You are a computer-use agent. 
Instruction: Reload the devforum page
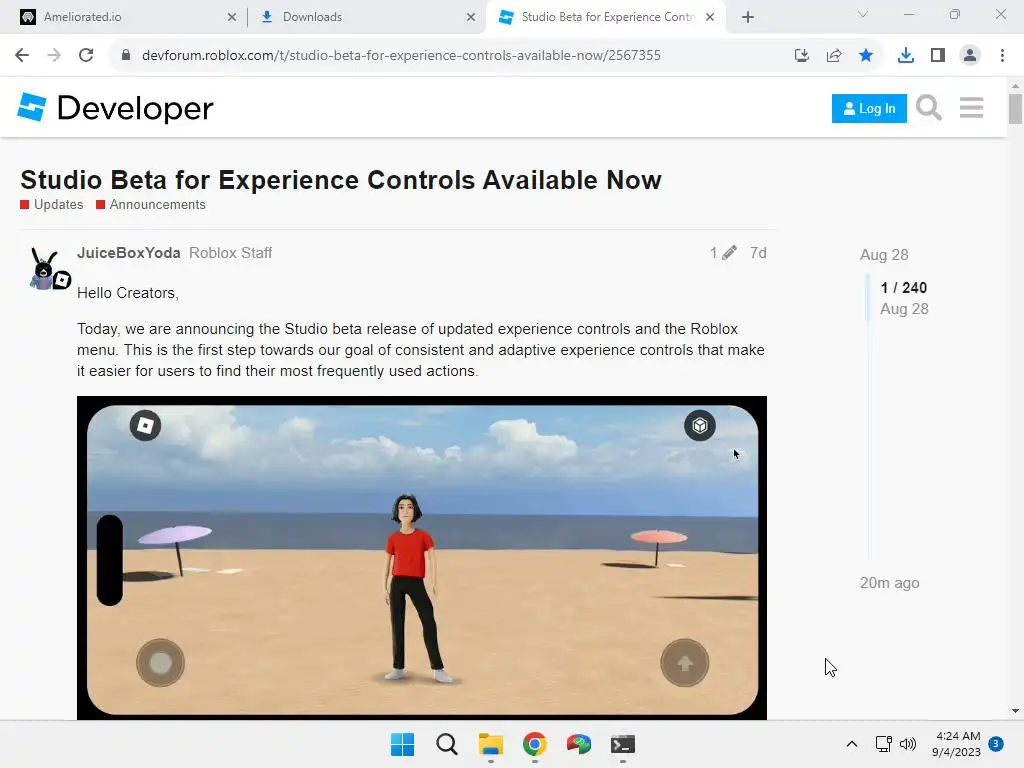coord(86,55)
